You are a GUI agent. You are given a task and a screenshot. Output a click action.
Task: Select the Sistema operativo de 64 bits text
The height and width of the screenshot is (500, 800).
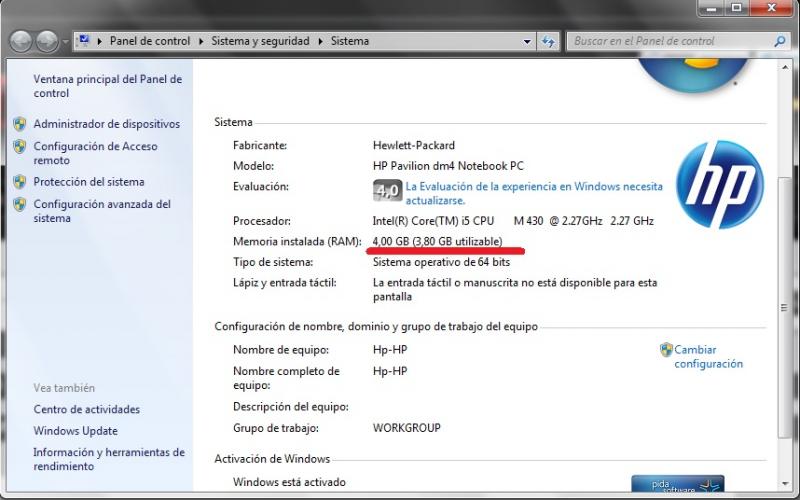coord(441,262)
